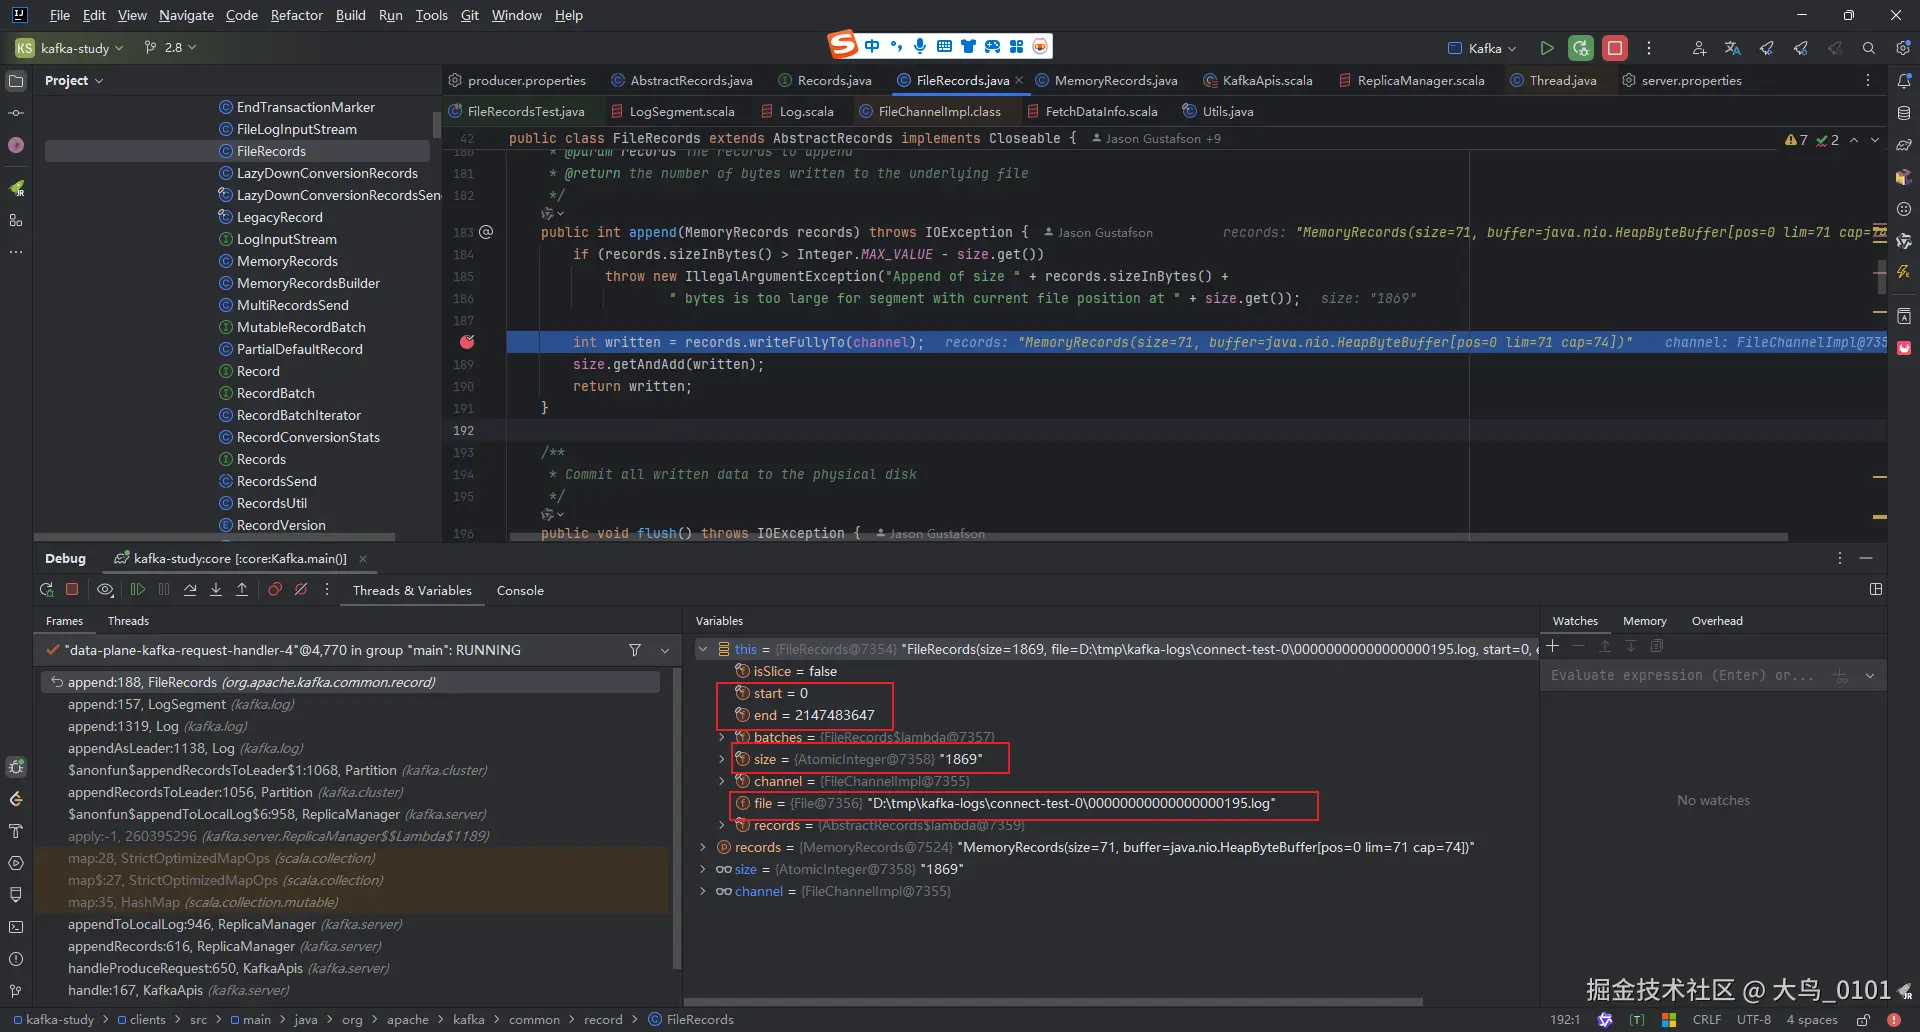
Task: Open the Navigate menu
Action: point(186,15)
